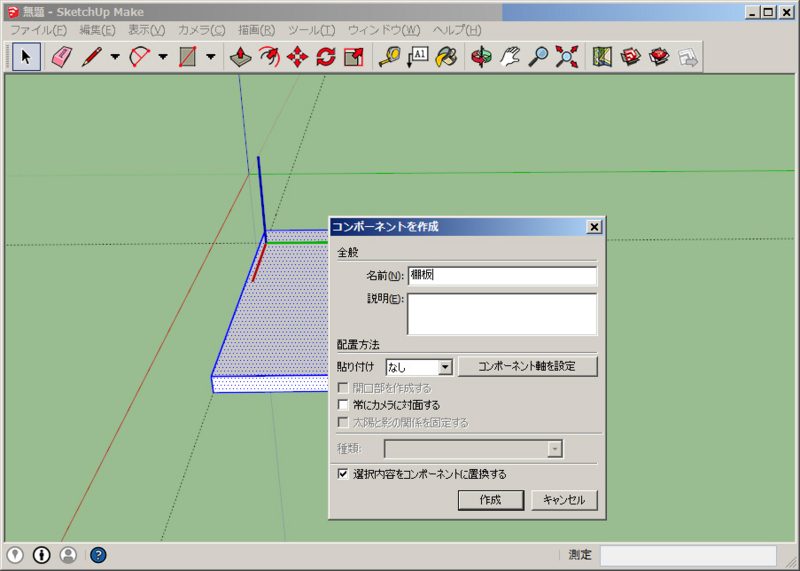Click the 説明 description text area
The height and width of the screenshot is (571, 800).
tap(502, 314)
